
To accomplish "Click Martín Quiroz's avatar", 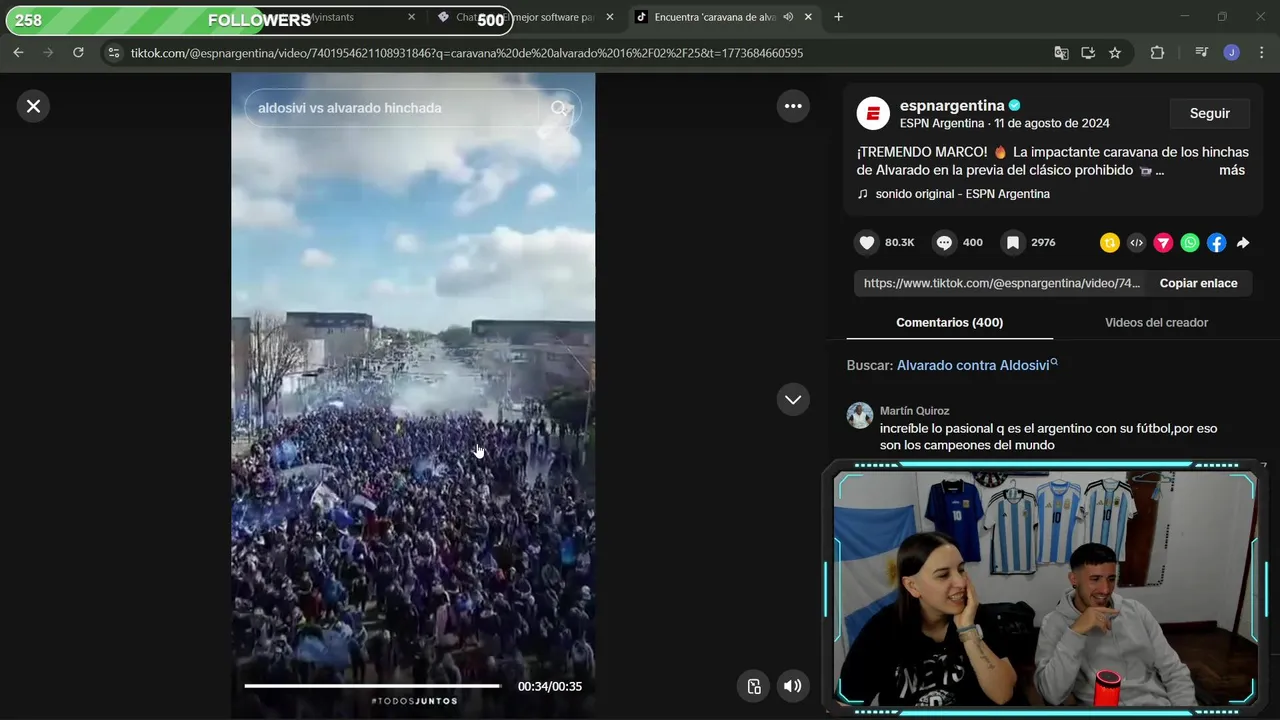I will 860,415.
